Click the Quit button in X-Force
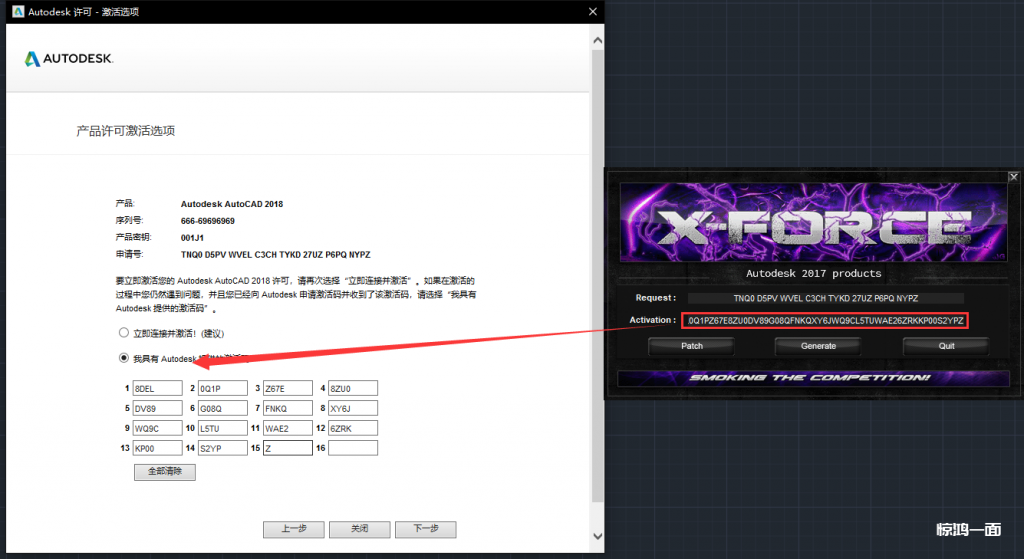This screenshot has width=1024, height=559. [946, 346]
